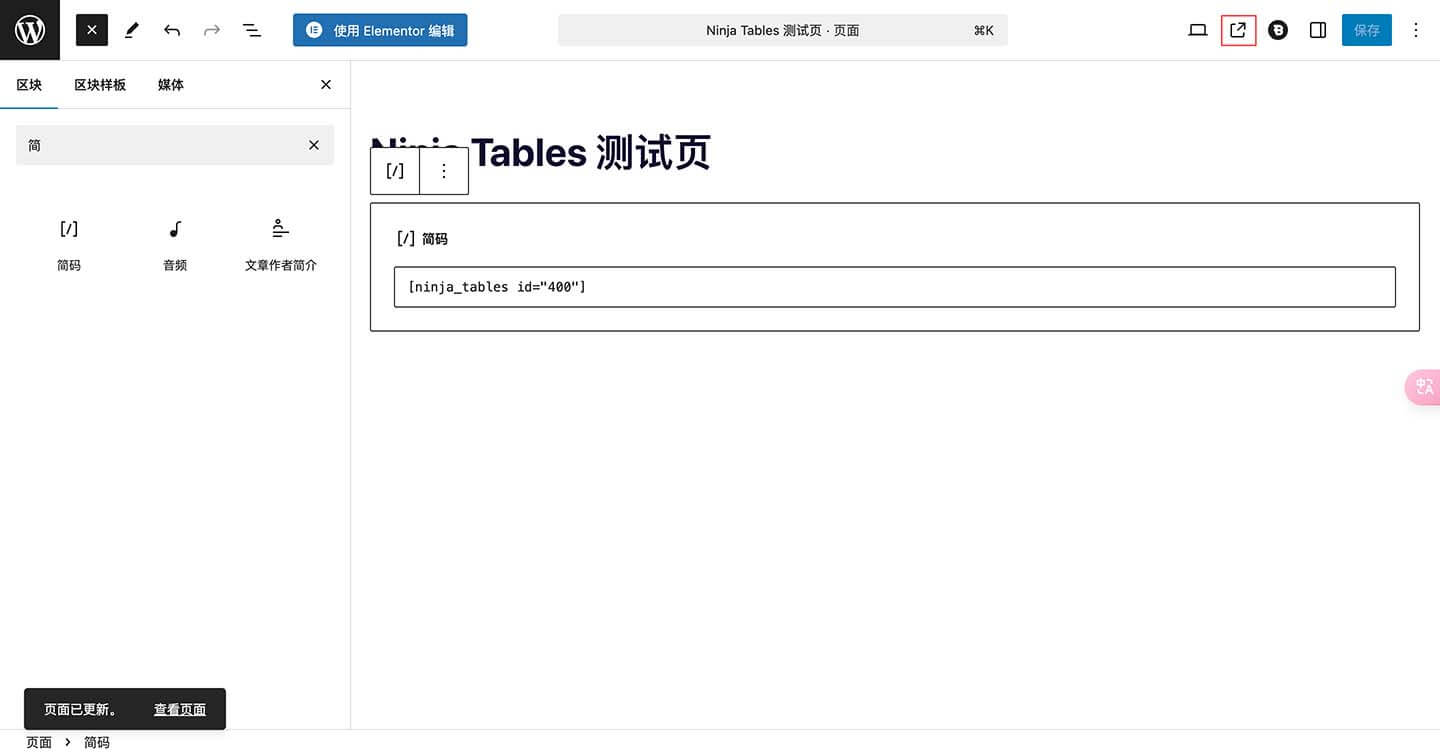Click the pink translate floating icon
The image size is (1440, 754).
[1423, 386]
